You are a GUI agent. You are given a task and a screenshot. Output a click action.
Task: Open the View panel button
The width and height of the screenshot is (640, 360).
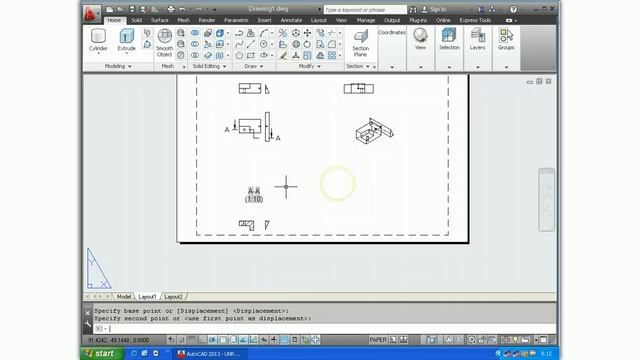coord(420,40)
